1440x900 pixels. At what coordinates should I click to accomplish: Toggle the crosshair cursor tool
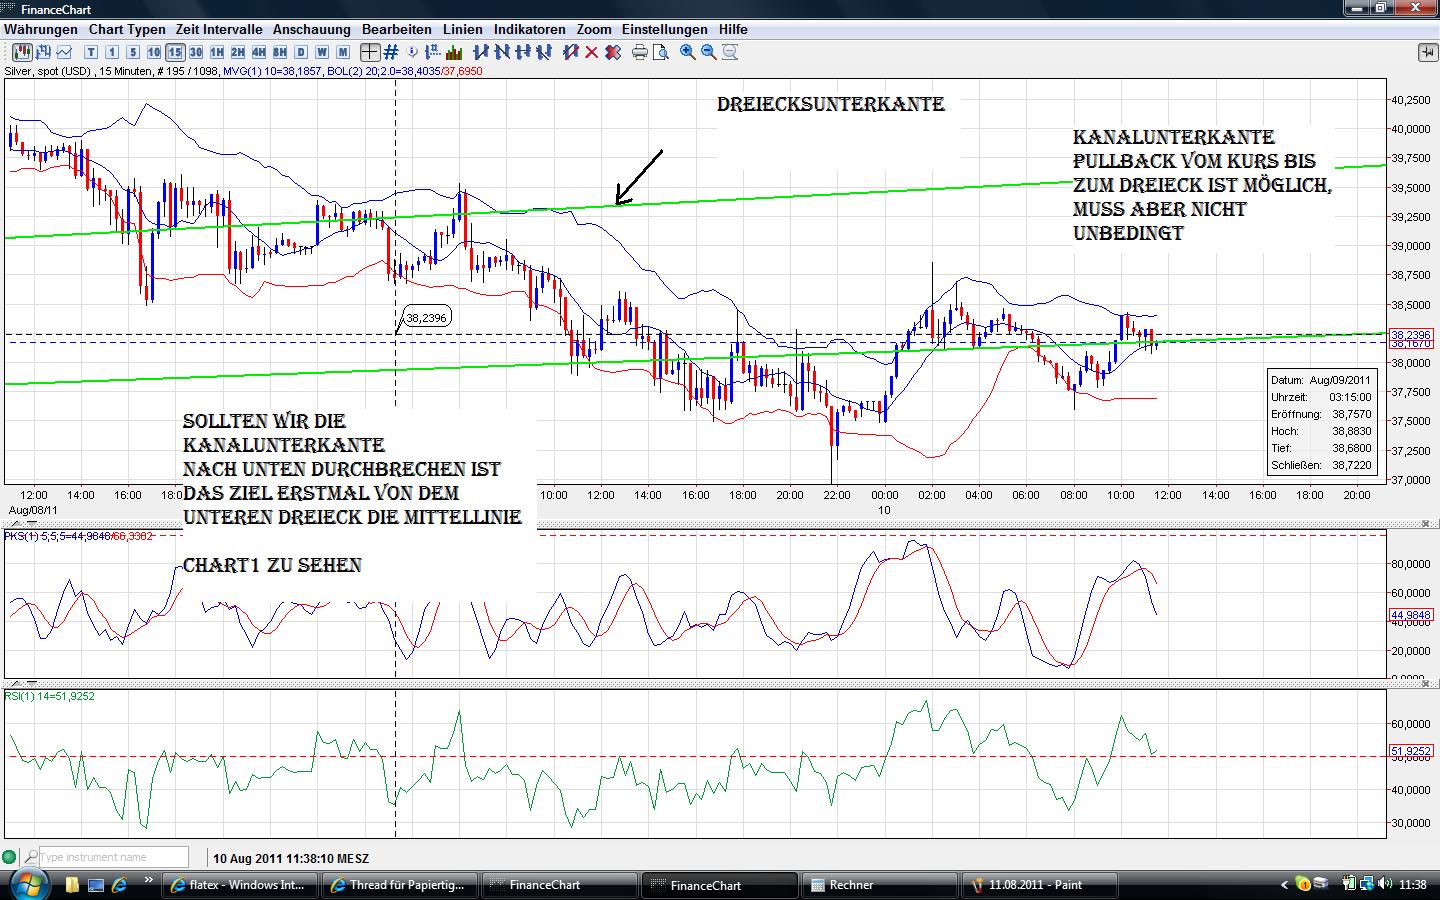pyautogui.click(x=370, y=52)
